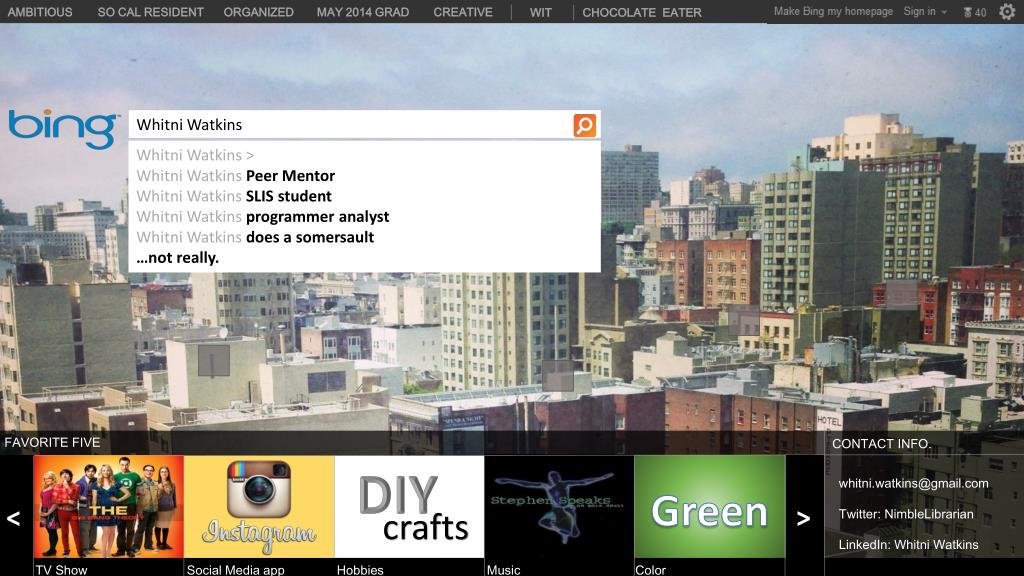This screenshot has width=1024, height=576.
Task: Click the FAVORITE FIVE heading
Action: point(52,442)
